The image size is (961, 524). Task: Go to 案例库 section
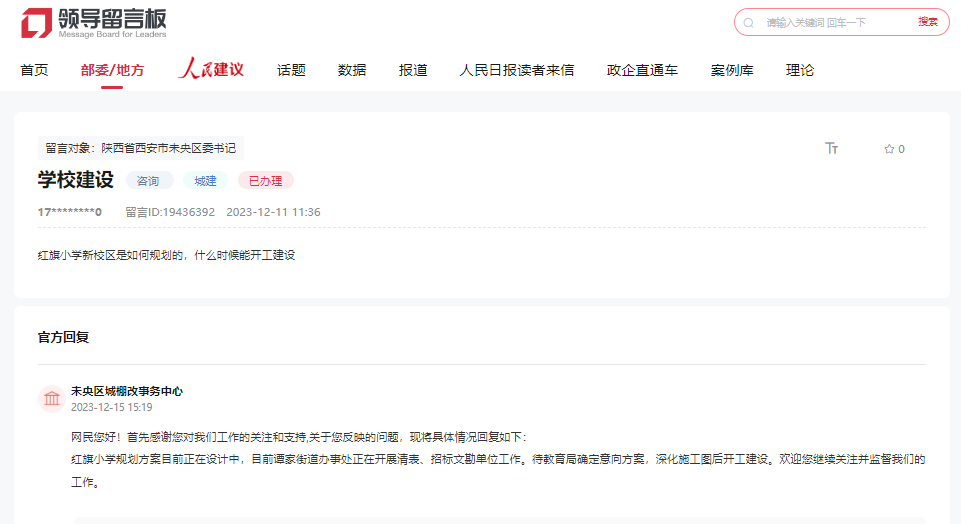coord(732,70)
